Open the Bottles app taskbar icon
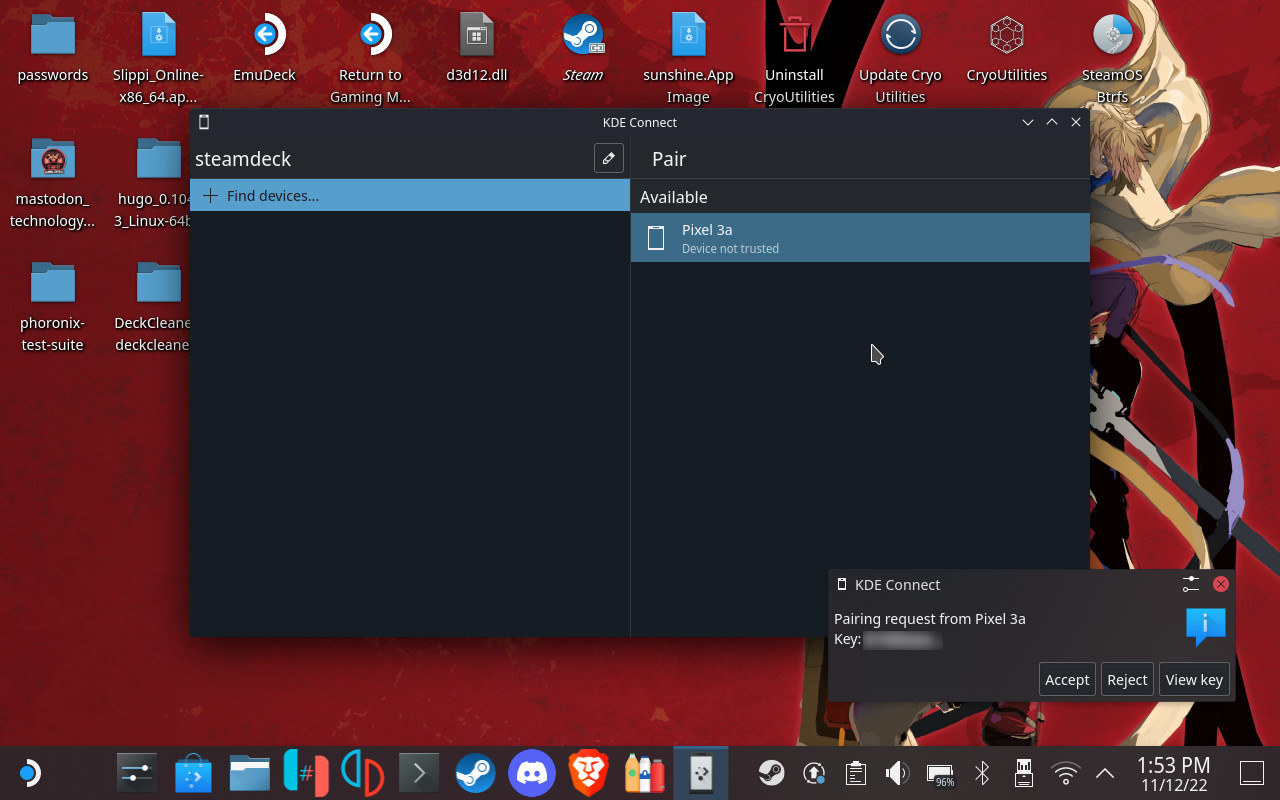The width and height of the screenshot is (1280, 800). (x=645, y=773)
